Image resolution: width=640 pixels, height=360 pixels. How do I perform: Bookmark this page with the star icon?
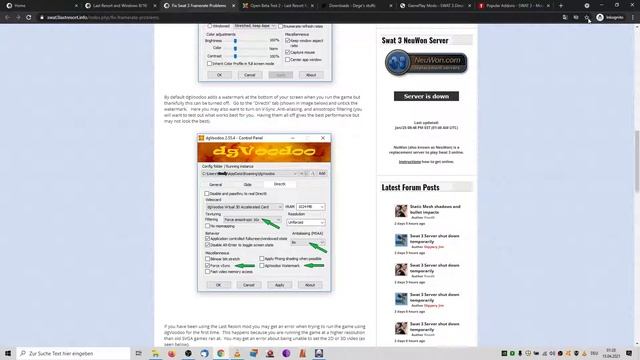587,18
